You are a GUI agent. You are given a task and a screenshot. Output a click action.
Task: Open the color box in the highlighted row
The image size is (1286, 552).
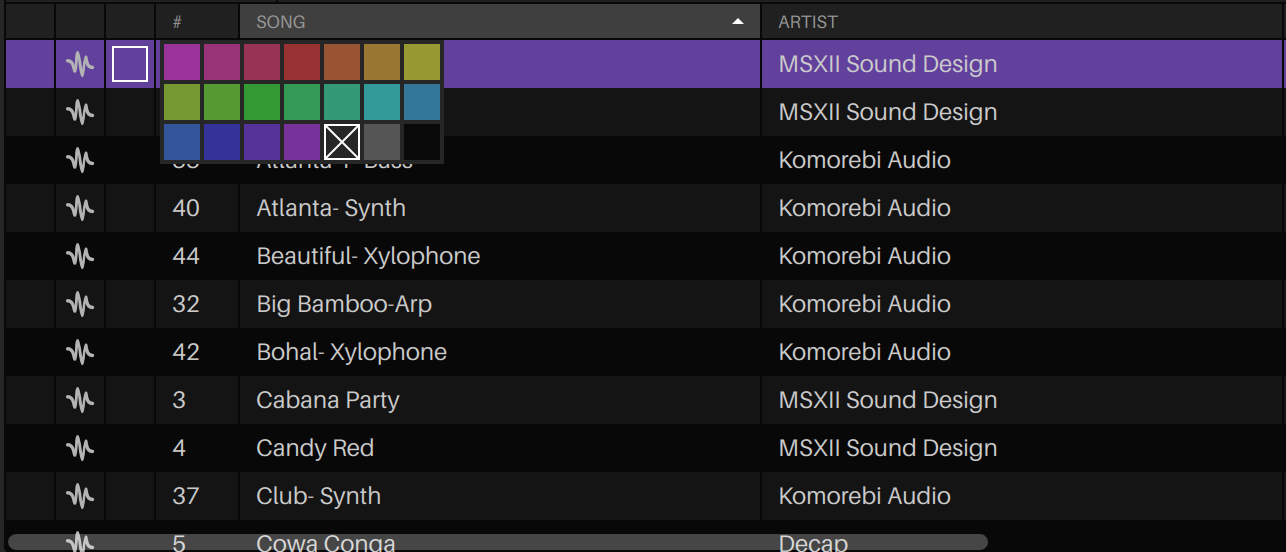point(130,64)
